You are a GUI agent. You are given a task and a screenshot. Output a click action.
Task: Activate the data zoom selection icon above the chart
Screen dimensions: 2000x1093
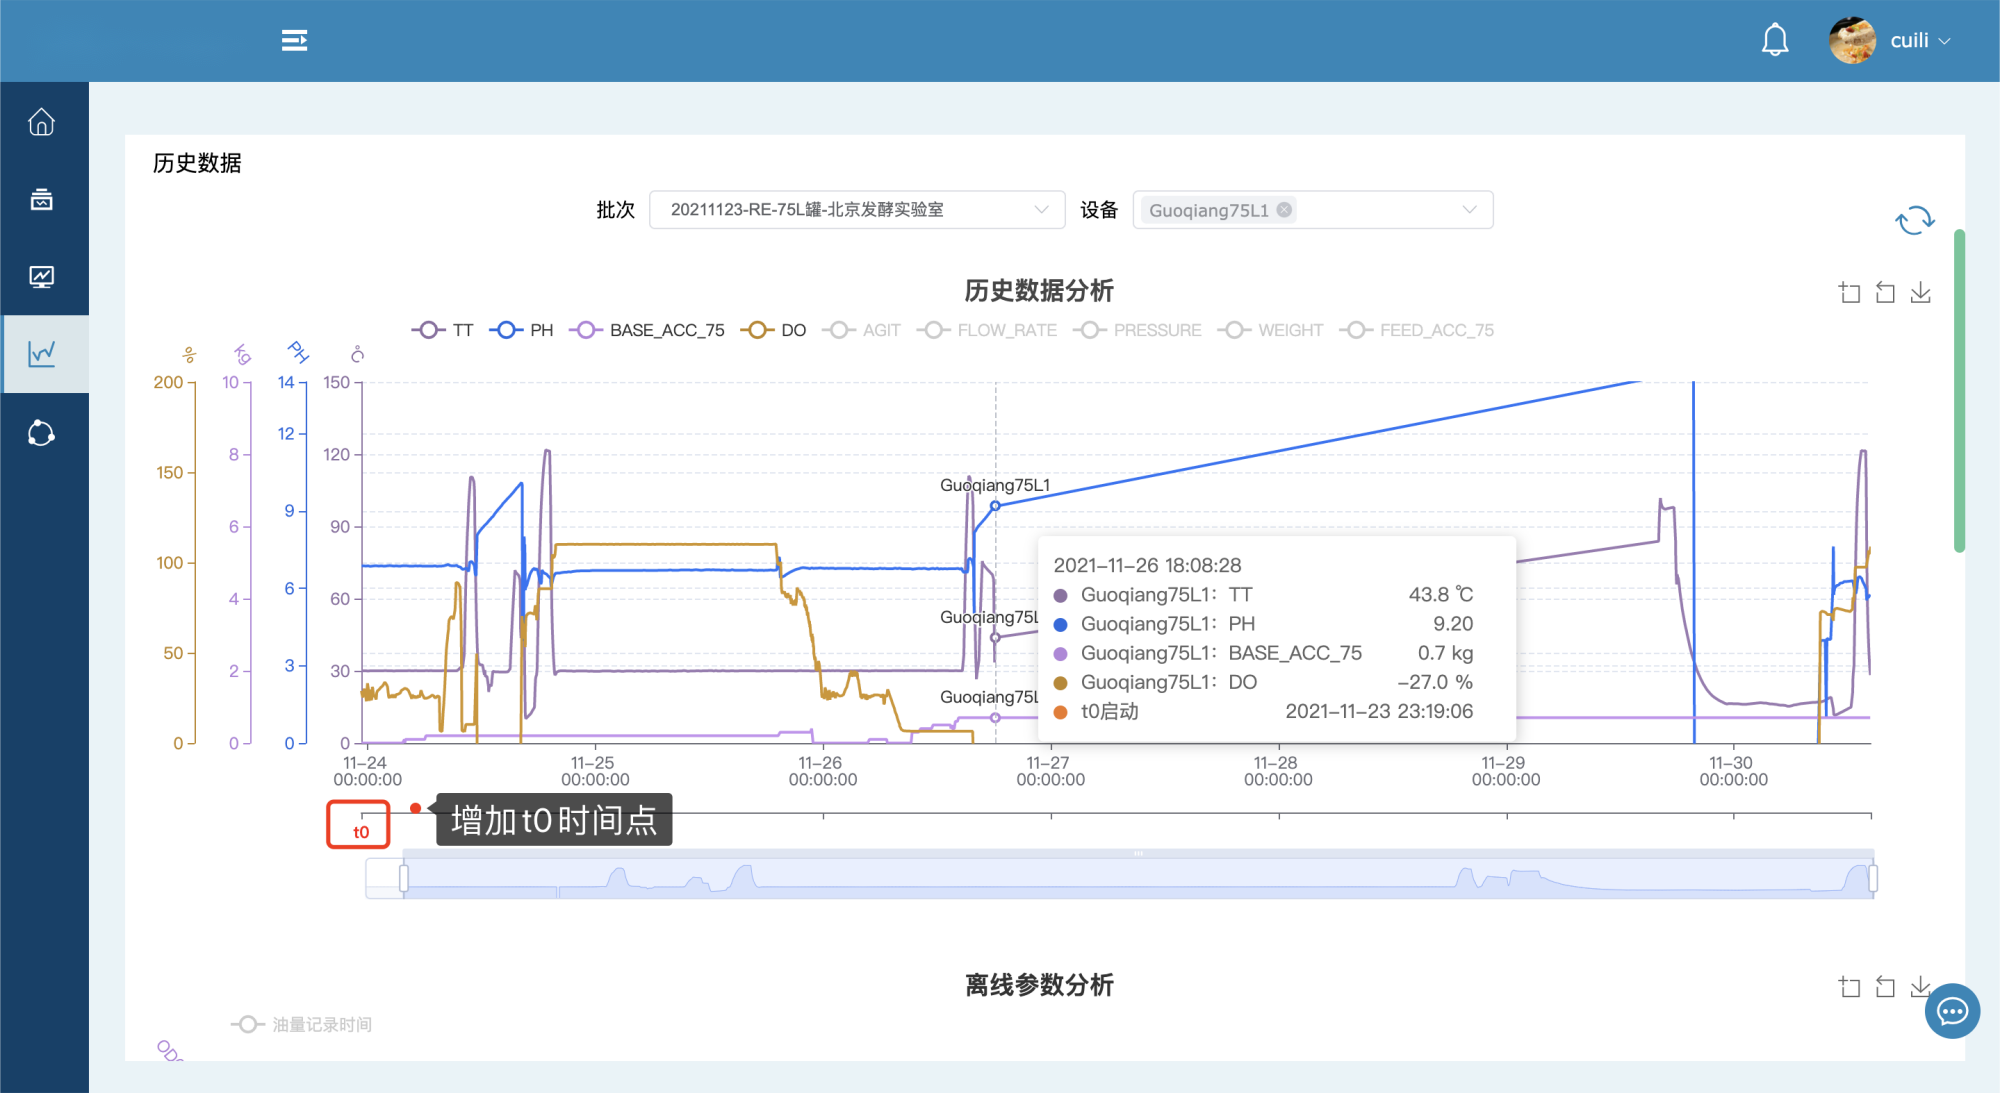point(1849,292)
